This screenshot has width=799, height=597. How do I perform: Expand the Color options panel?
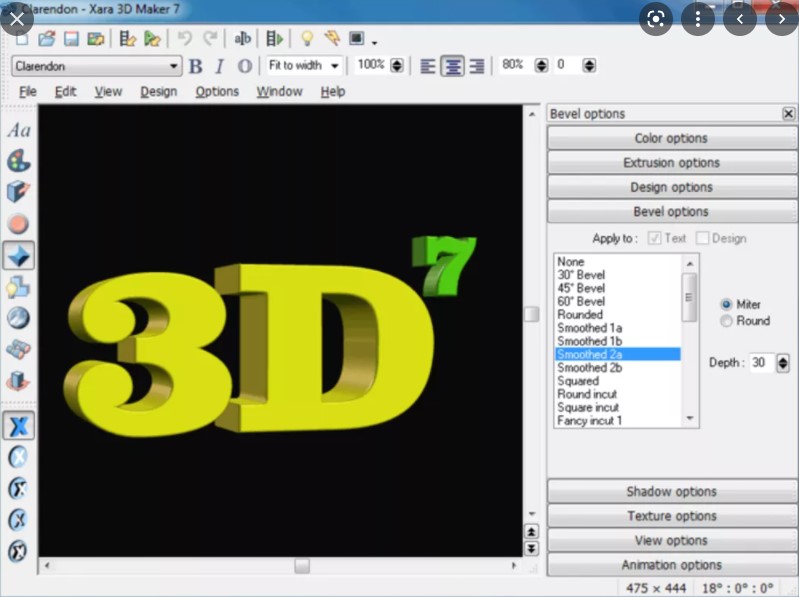click(x=672, y=138)
